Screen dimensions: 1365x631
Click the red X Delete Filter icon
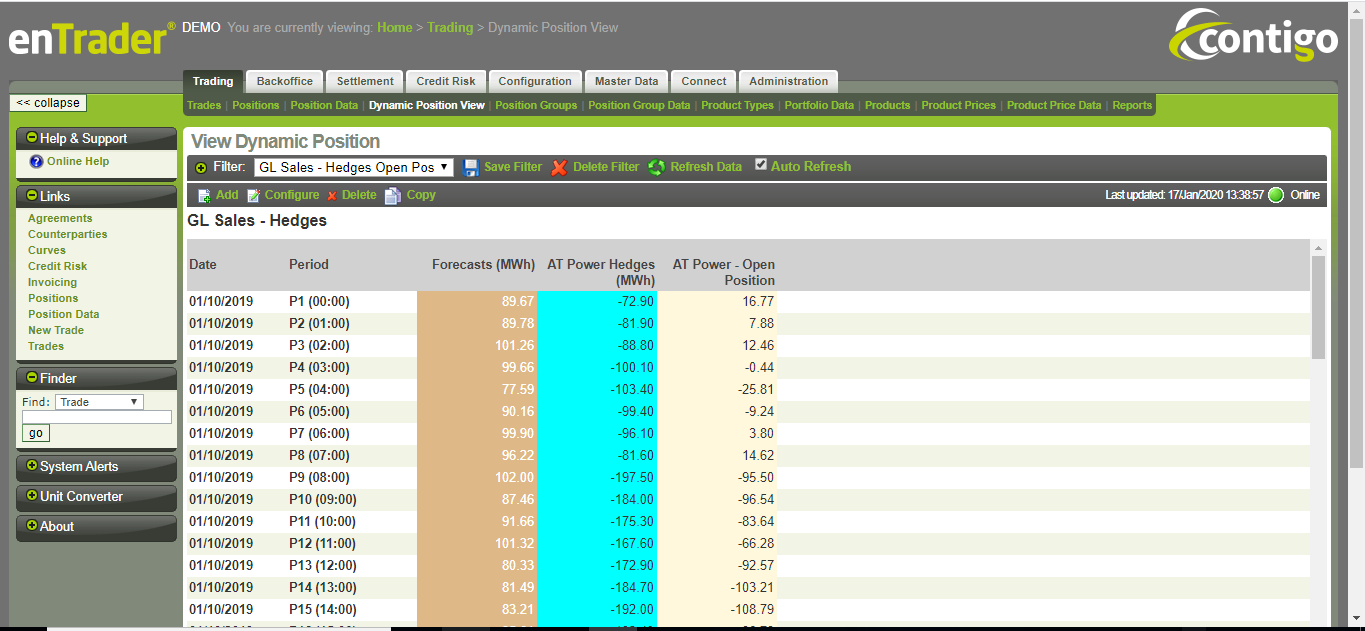point(559,167)
